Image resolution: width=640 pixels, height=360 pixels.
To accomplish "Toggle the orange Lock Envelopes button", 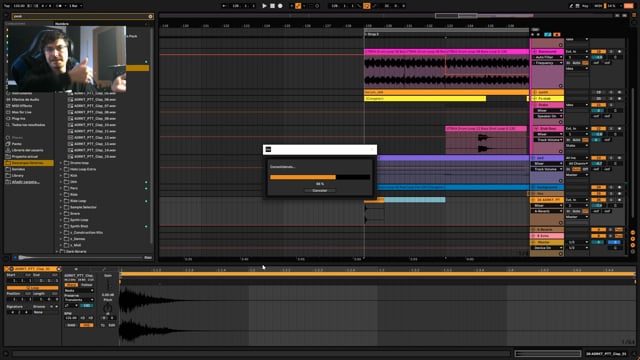I will 557,35.
